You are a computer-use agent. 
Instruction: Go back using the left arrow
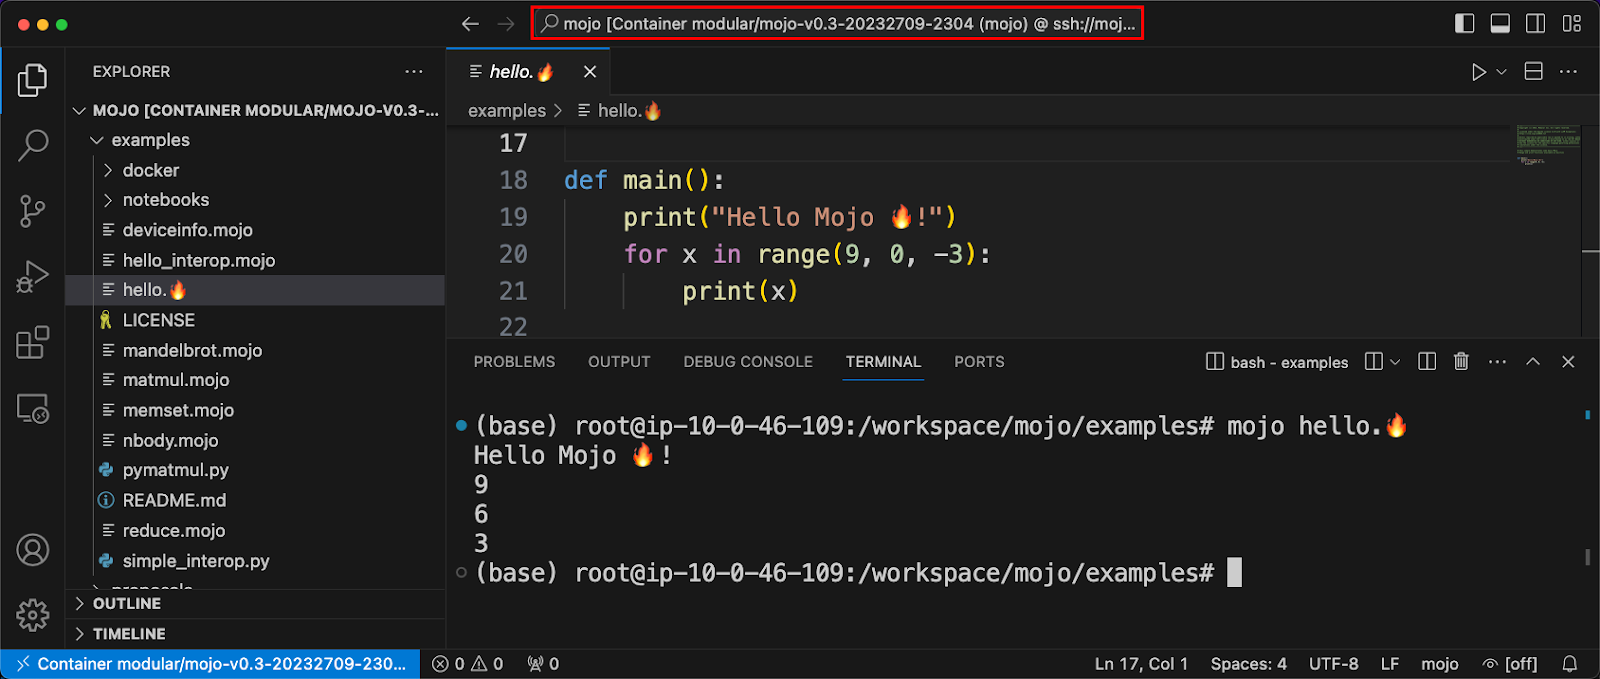tap(470, 24)
